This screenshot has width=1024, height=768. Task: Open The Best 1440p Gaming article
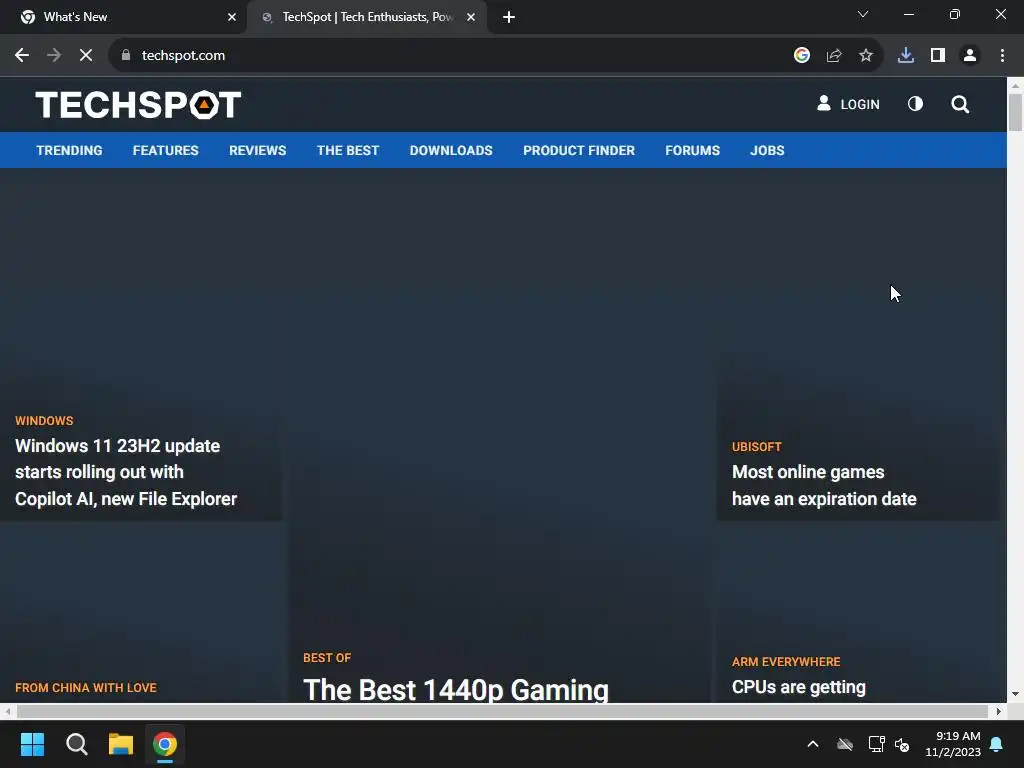click(456, 689)
